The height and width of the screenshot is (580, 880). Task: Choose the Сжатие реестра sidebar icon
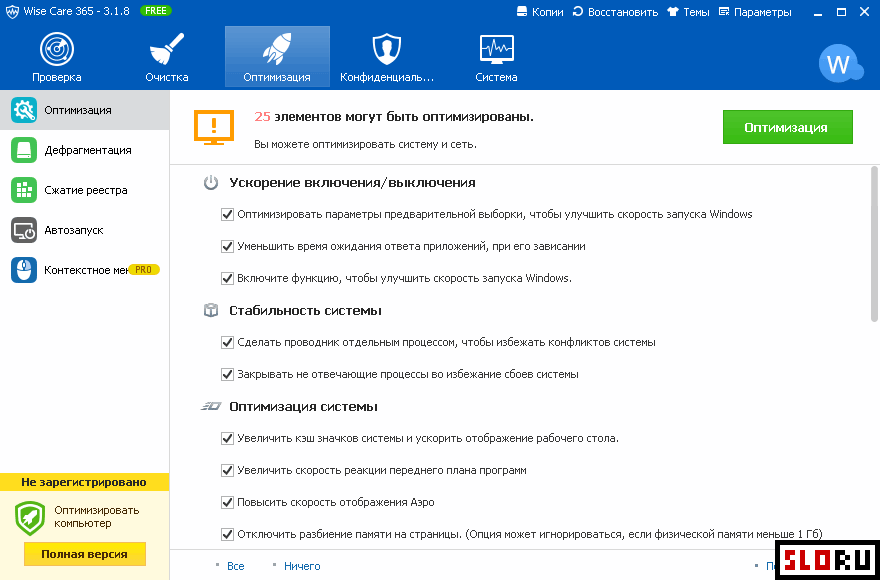(x=24, y=190)
